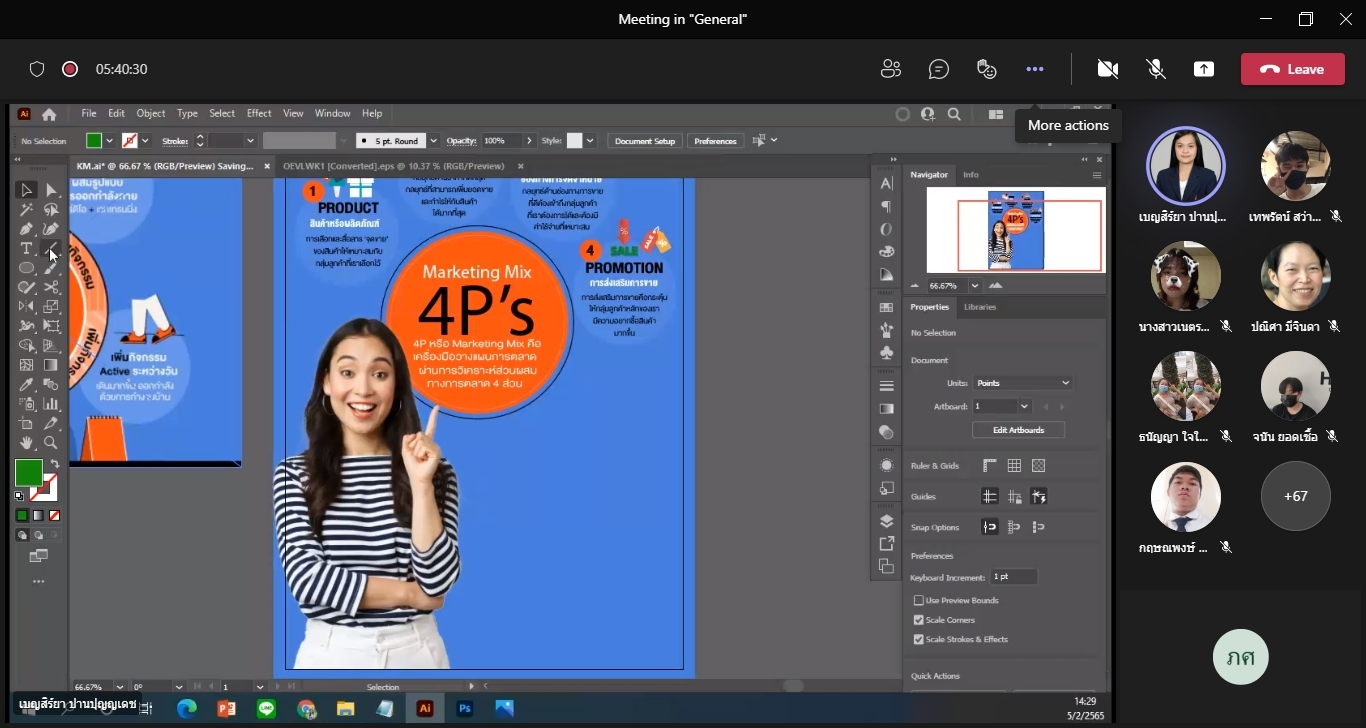Click the Document Setup button
The height and width of the screenshot is (728, 1366).
(x=645, y=141)
